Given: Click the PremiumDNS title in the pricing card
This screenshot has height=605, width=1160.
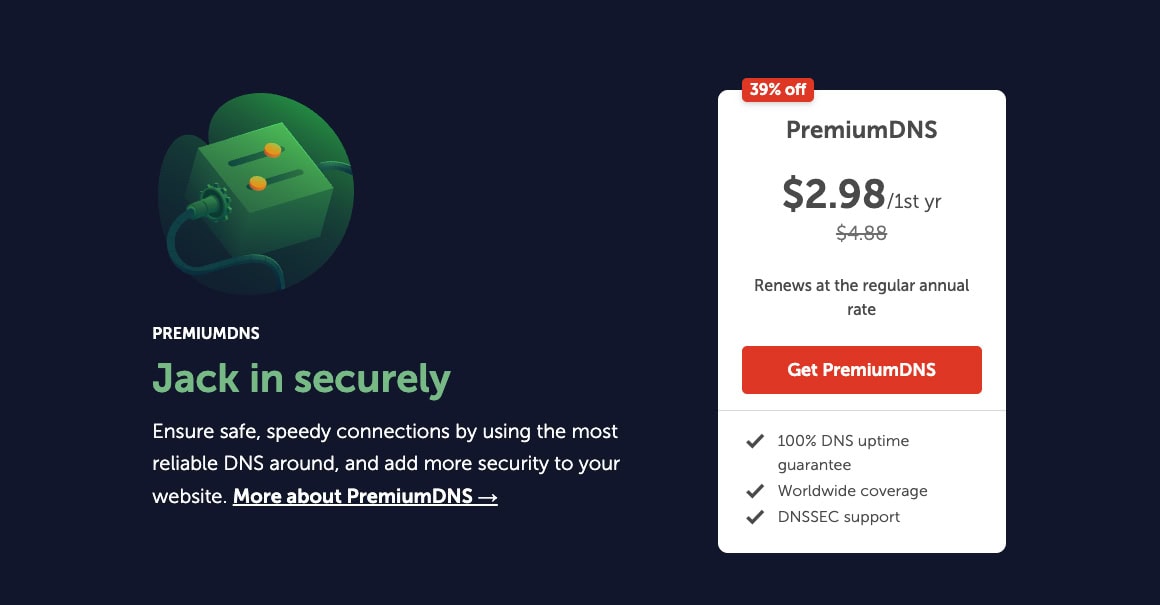Looking at the screenshot, I should point(861,130).
